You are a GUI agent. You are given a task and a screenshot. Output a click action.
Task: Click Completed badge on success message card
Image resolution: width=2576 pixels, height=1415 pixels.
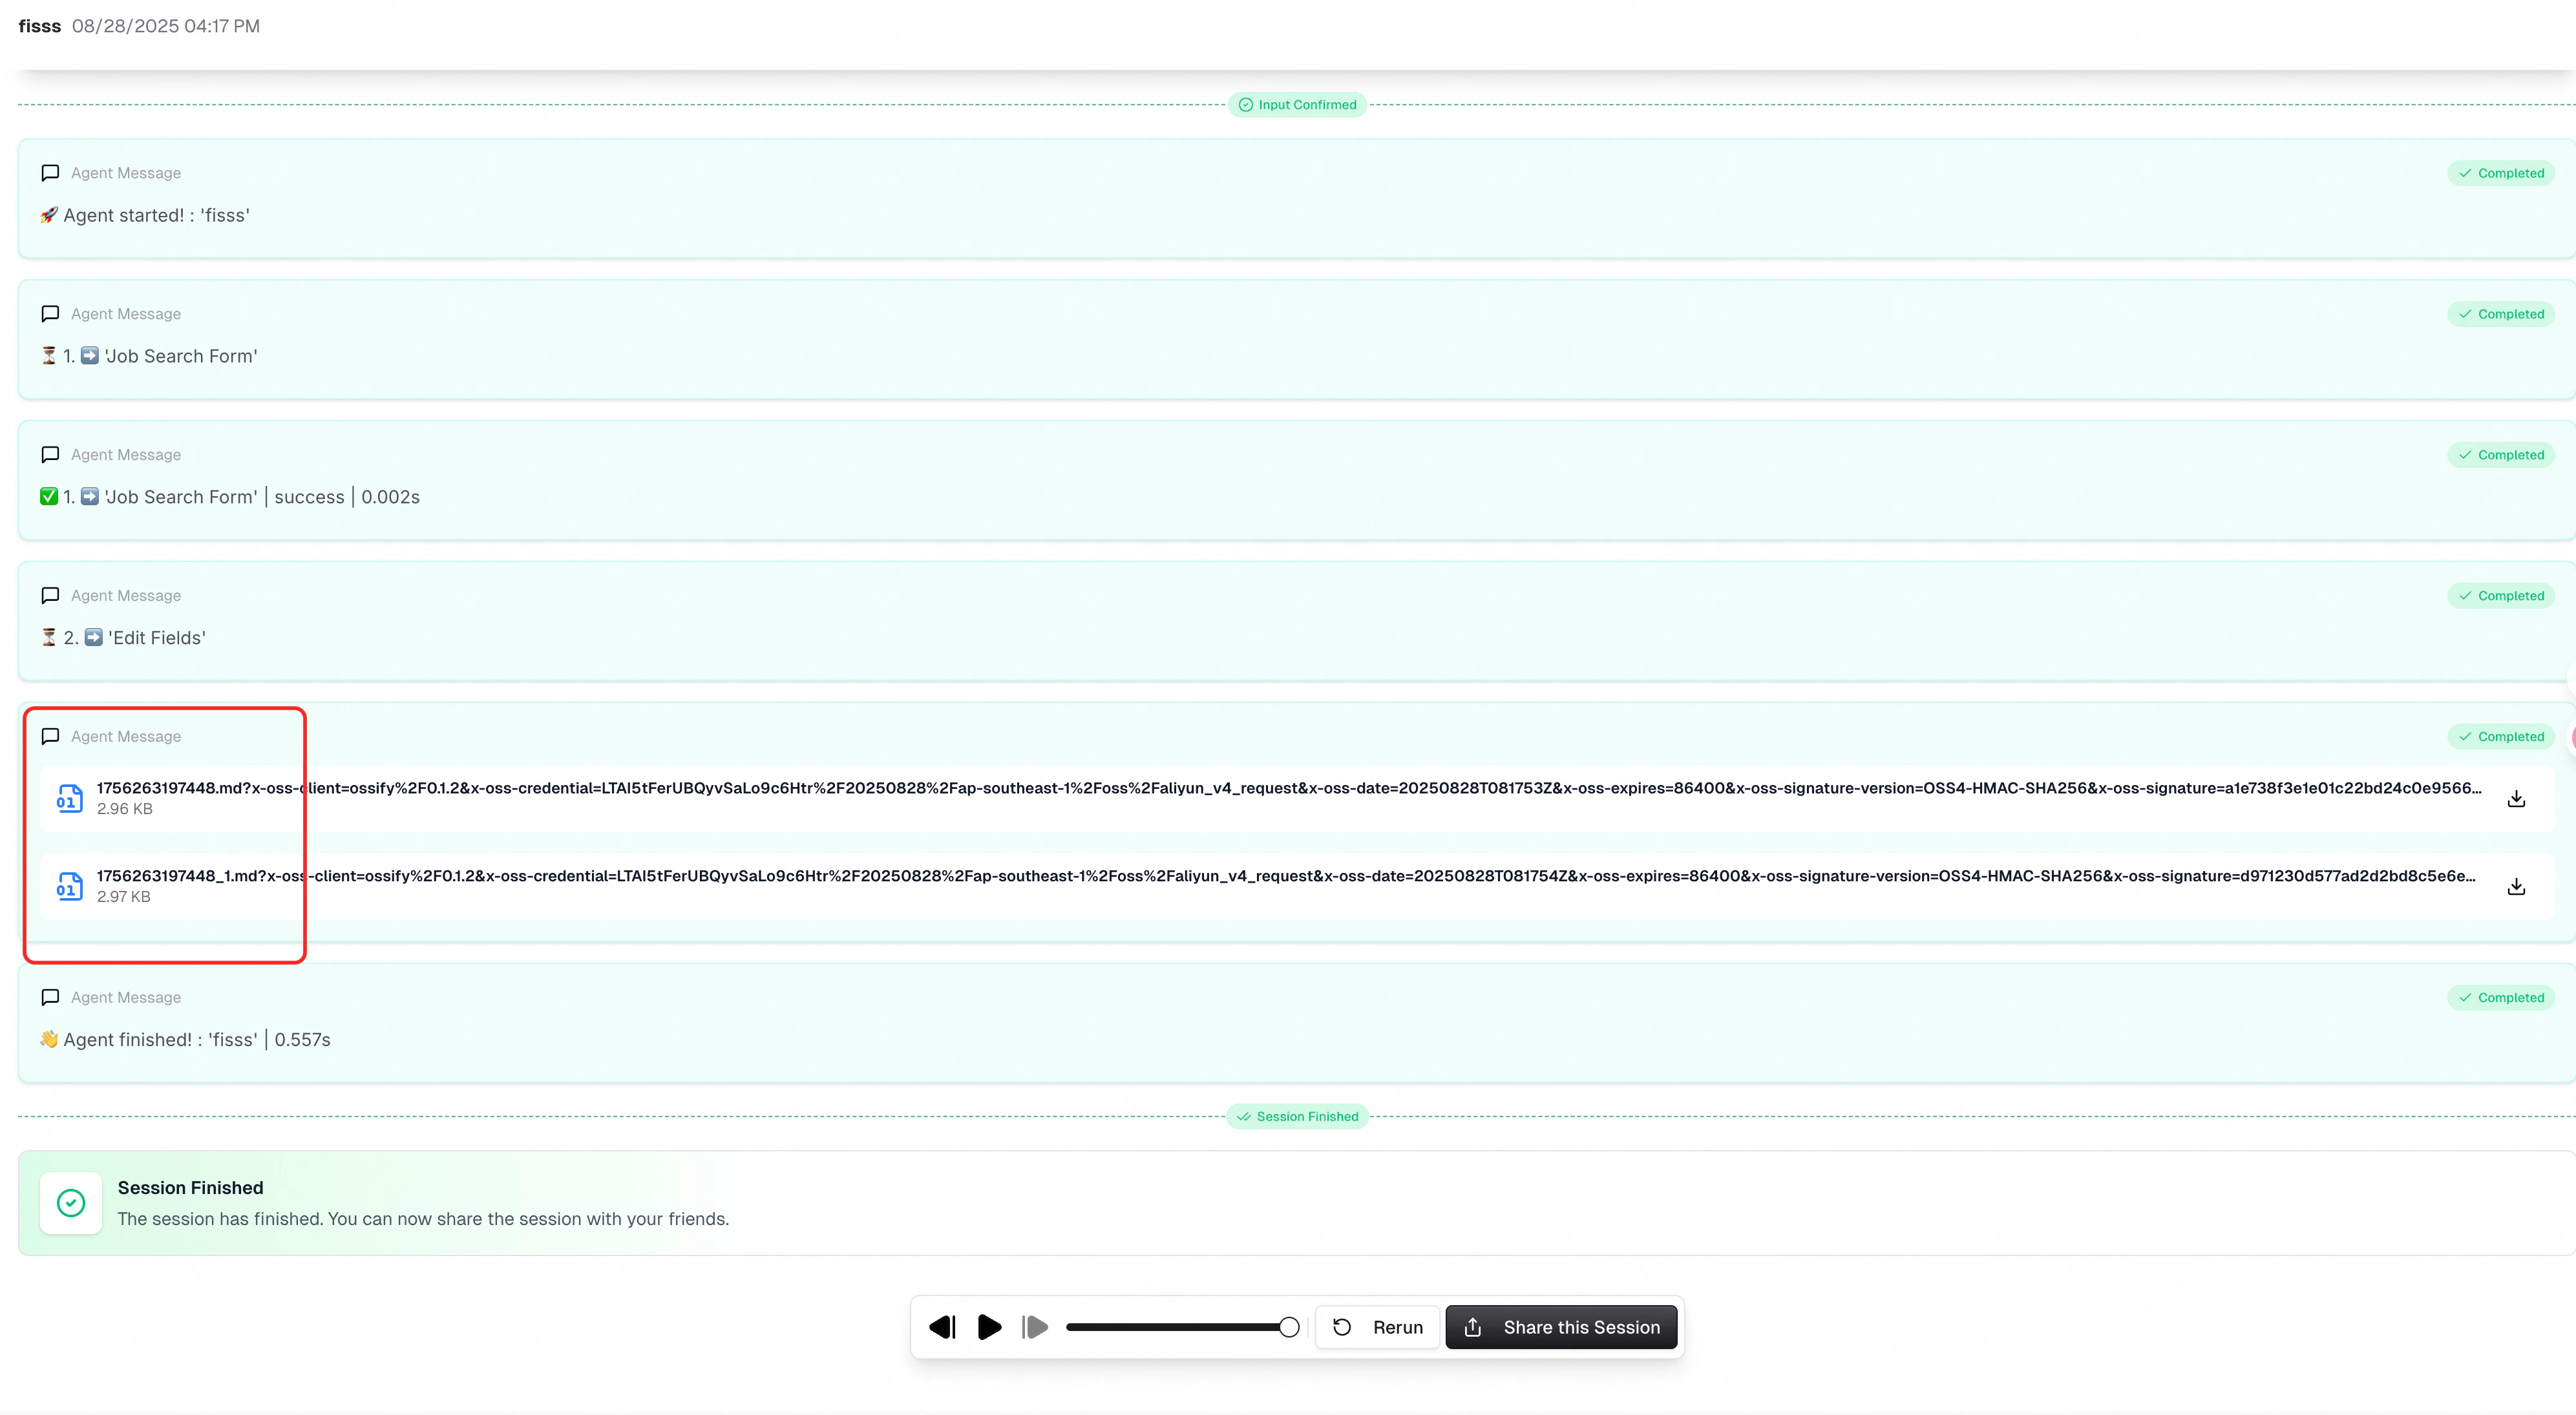2501,455
